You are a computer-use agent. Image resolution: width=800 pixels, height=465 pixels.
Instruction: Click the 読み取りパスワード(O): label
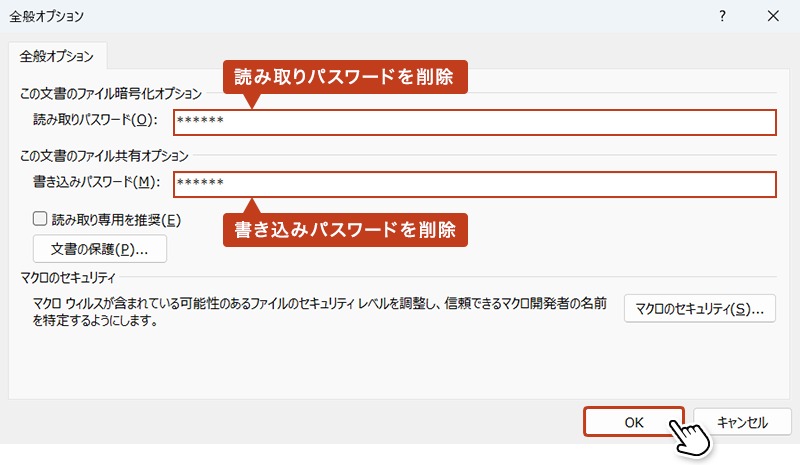95,119
